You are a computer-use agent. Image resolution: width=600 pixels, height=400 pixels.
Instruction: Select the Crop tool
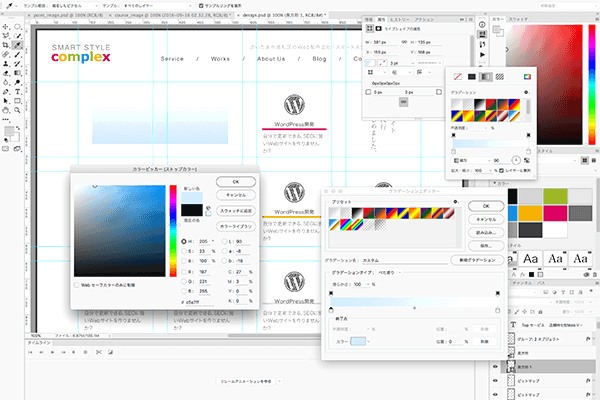tap(7, 45)
